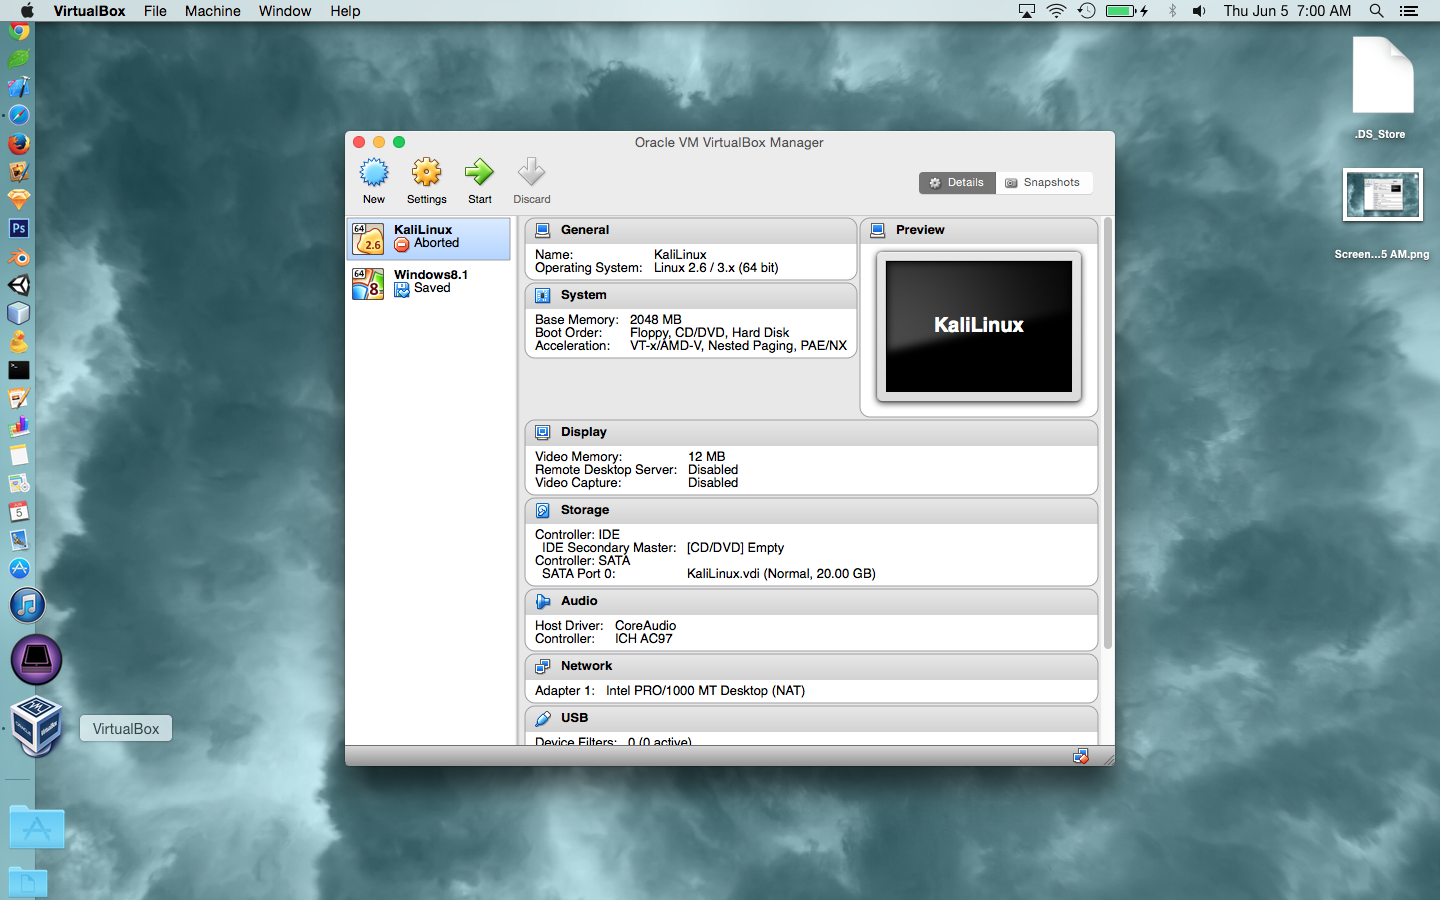
Task: Open the File menu
Action: click(x=155, y=11)
